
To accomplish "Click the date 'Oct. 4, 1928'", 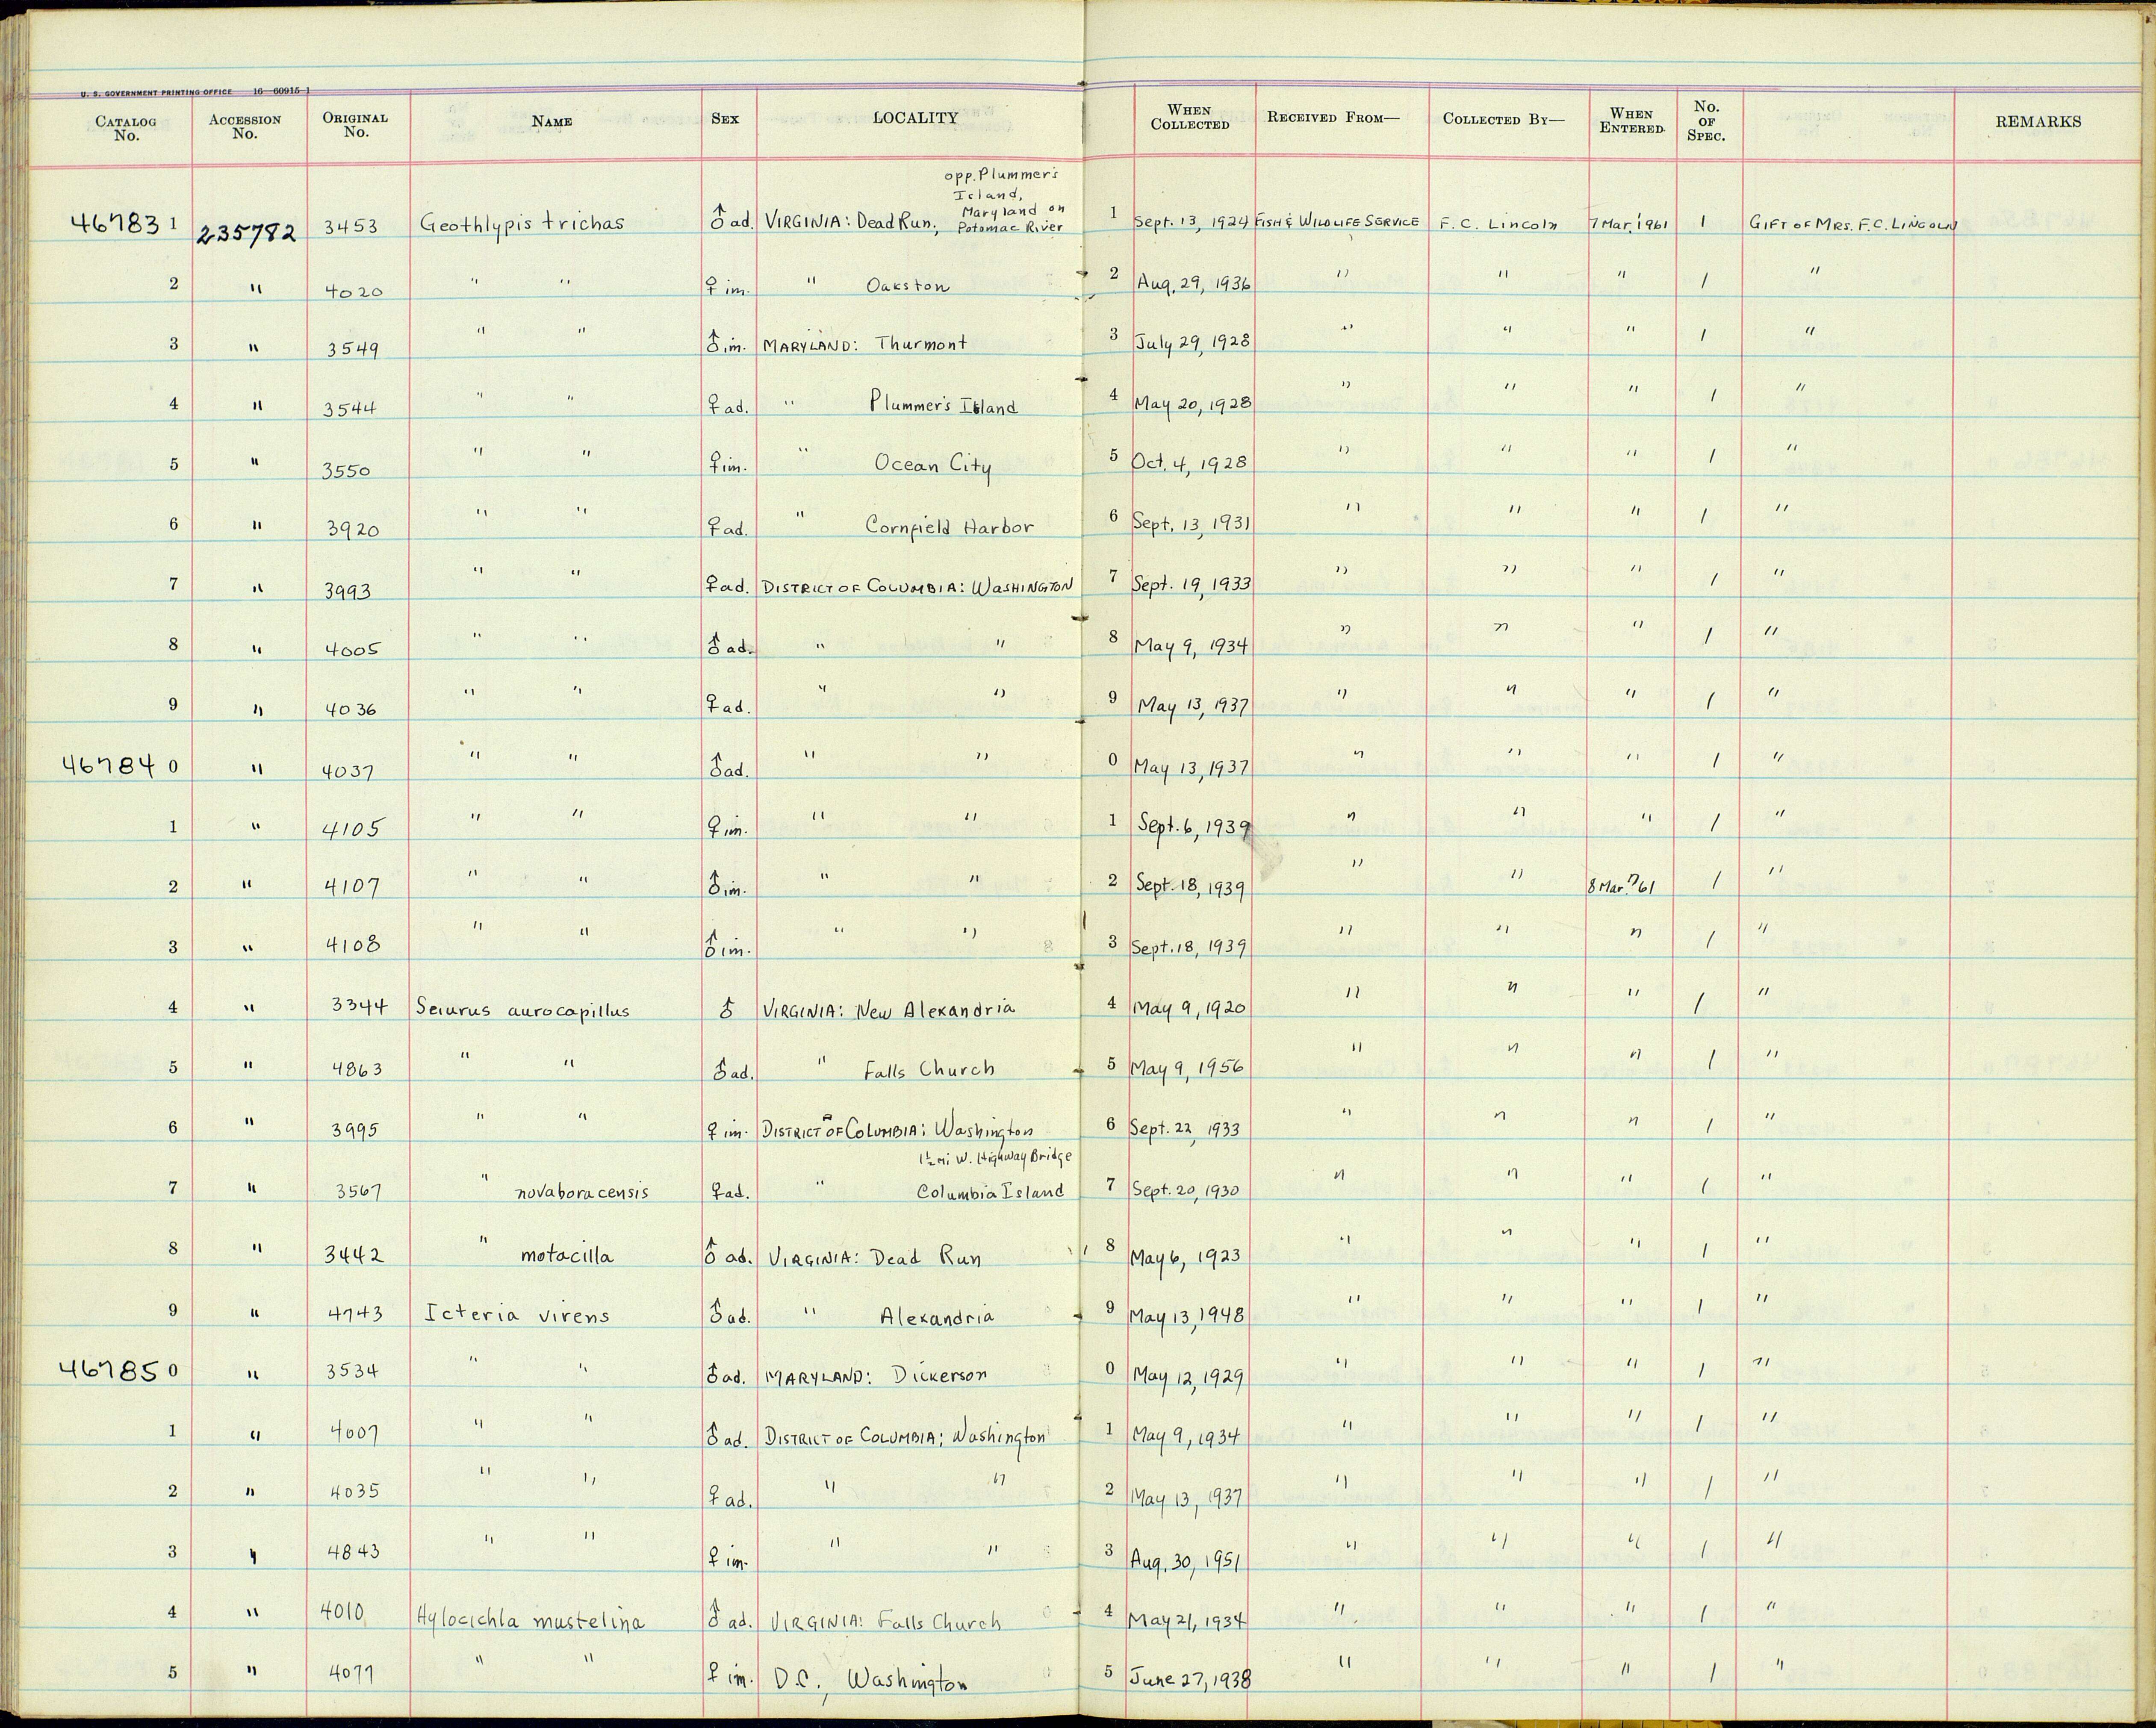I will click(x=1189, y=463).
